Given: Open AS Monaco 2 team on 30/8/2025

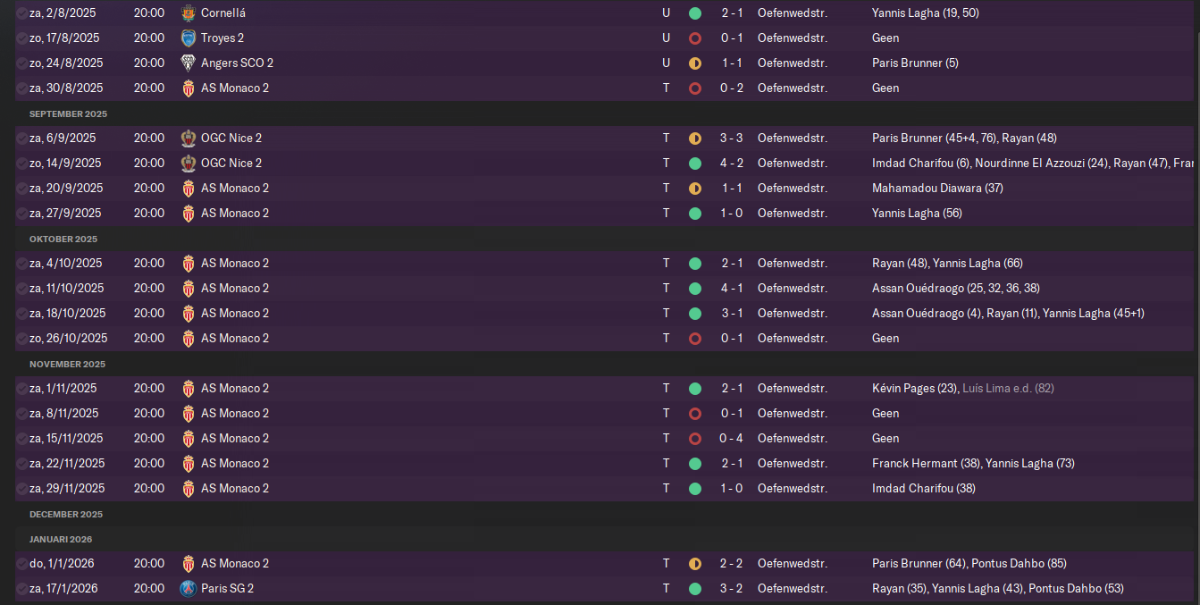Looking at the screenshot, I should [235, 88].
